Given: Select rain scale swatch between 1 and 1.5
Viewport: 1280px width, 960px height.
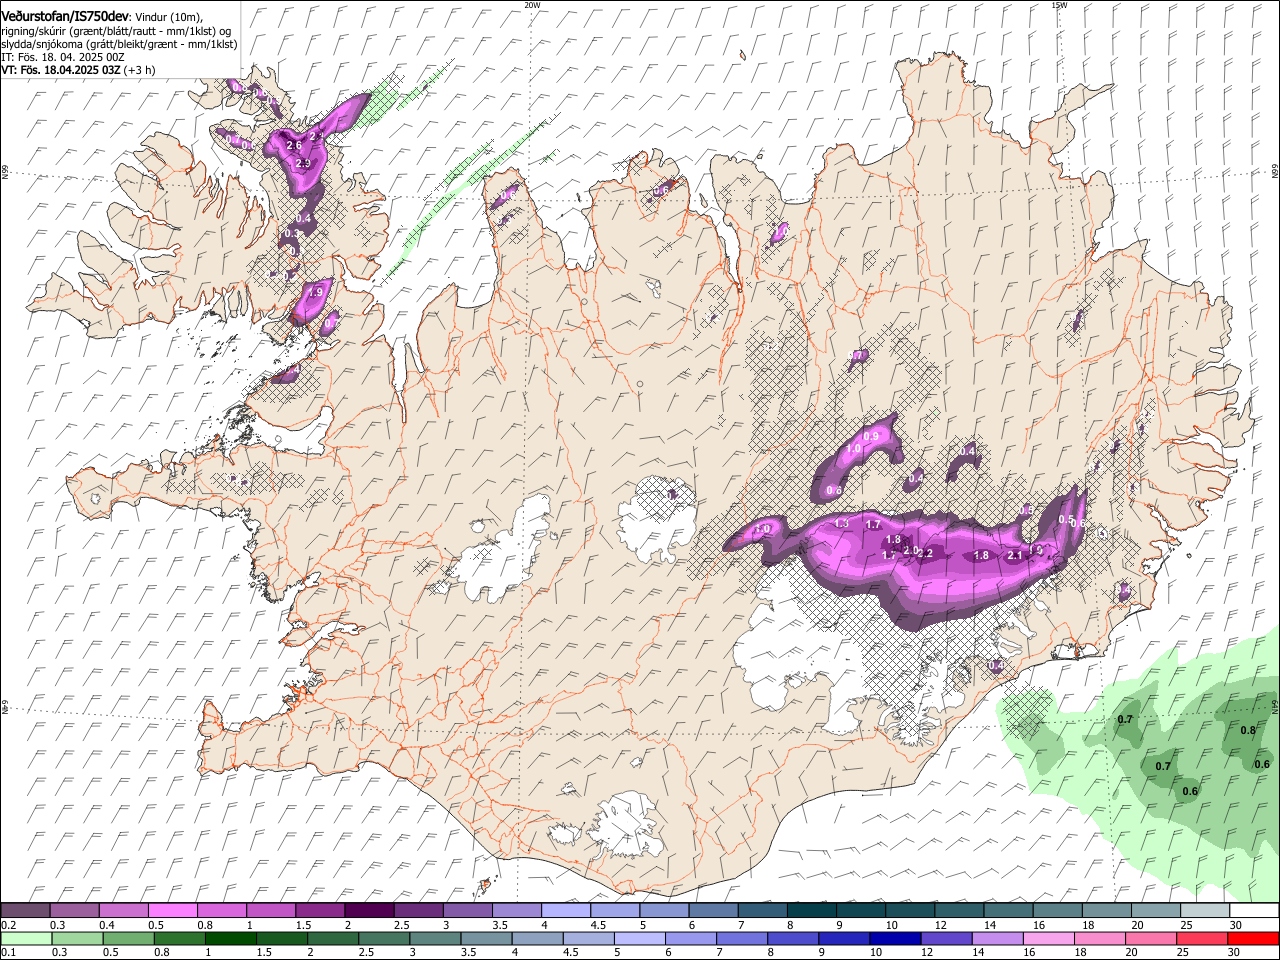Looking at the screenshot, I should 230,938.
